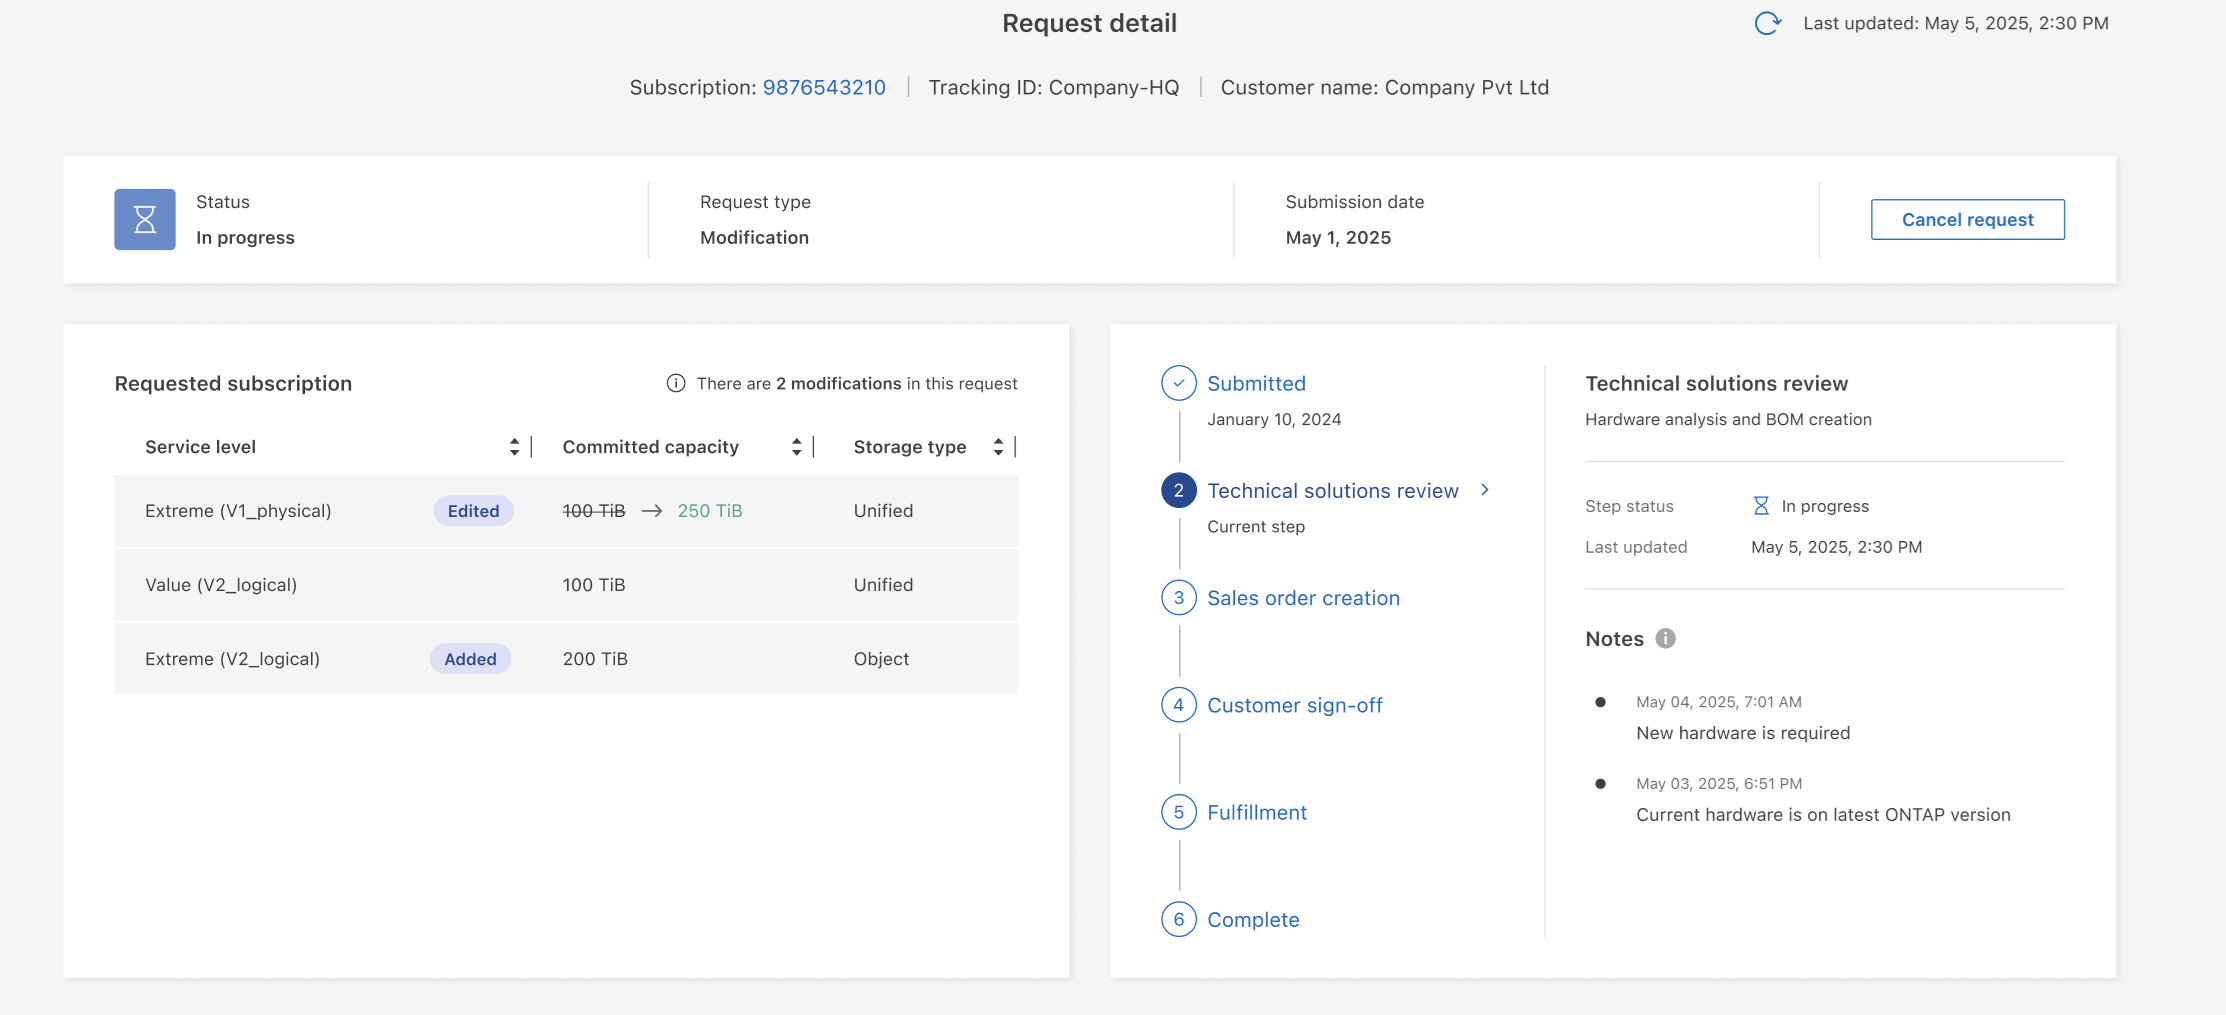Viewport: 2226px width, 1015px height.
Task: Click the Cancel request button
Action: [1967, 219]
